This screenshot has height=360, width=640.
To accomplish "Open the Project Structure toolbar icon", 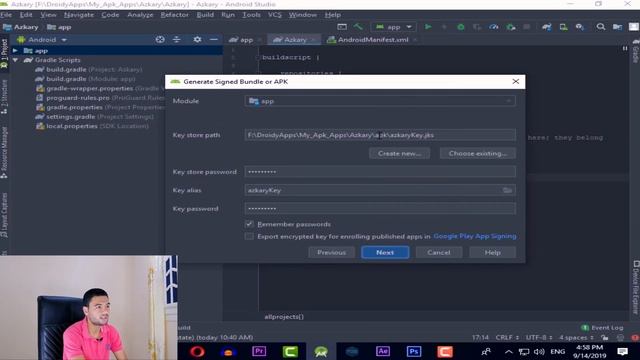I will (617, 27).
